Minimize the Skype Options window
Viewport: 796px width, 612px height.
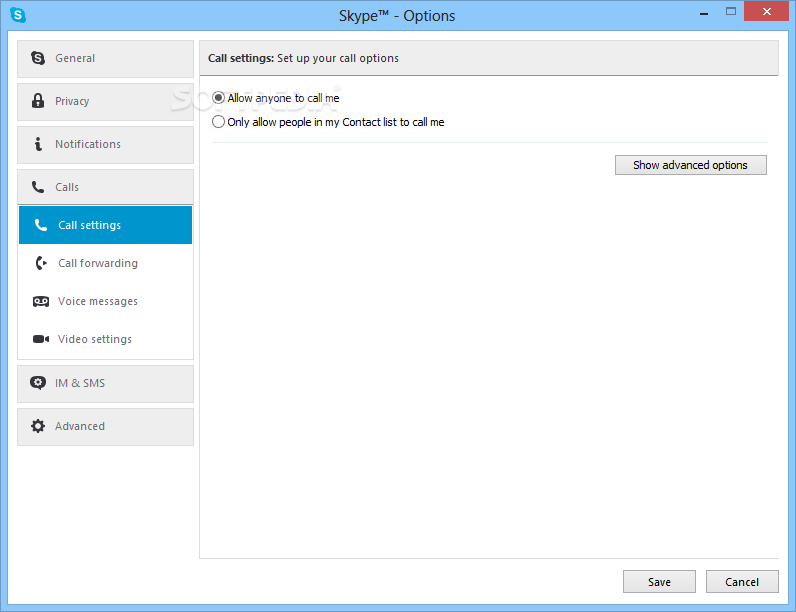pos(704,12)
